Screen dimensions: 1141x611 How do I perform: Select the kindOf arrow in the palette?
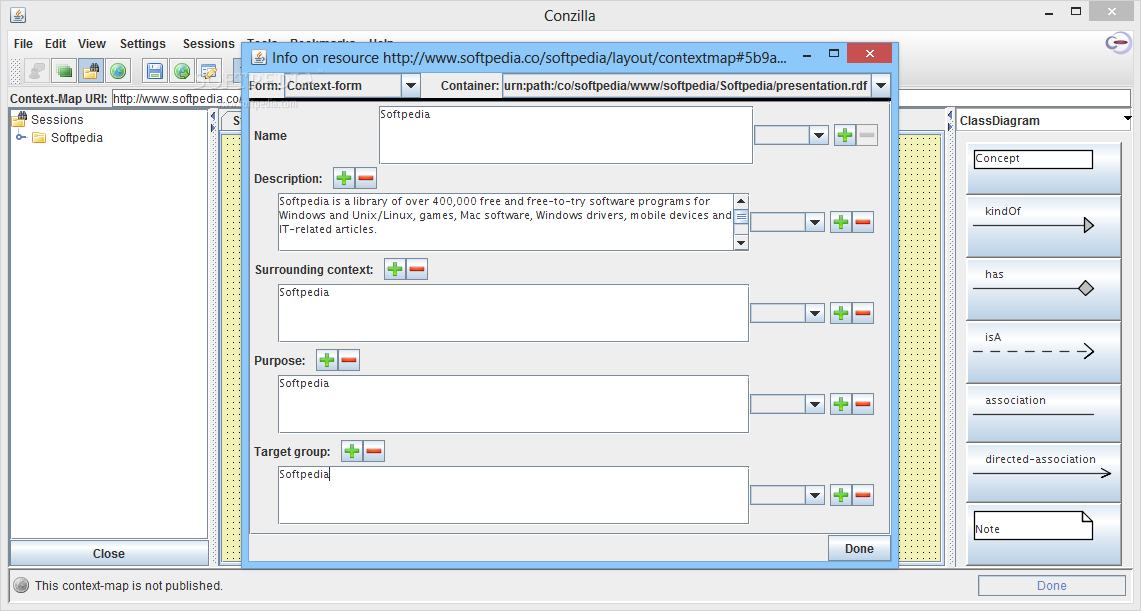[x=1043, y=226]
